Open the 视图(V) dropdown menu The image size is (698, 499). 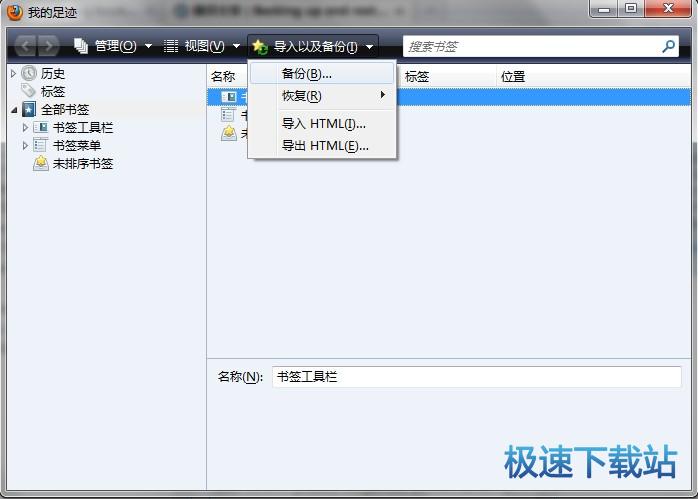(x=202, y=46)
